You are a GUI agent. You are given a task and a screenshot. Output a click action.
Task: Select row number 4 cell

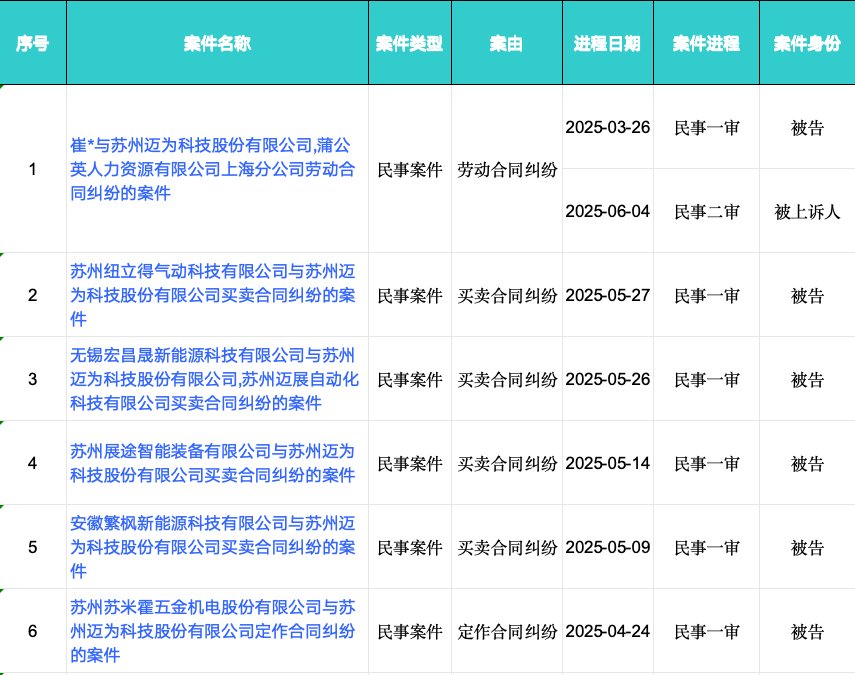coord(33,463)
